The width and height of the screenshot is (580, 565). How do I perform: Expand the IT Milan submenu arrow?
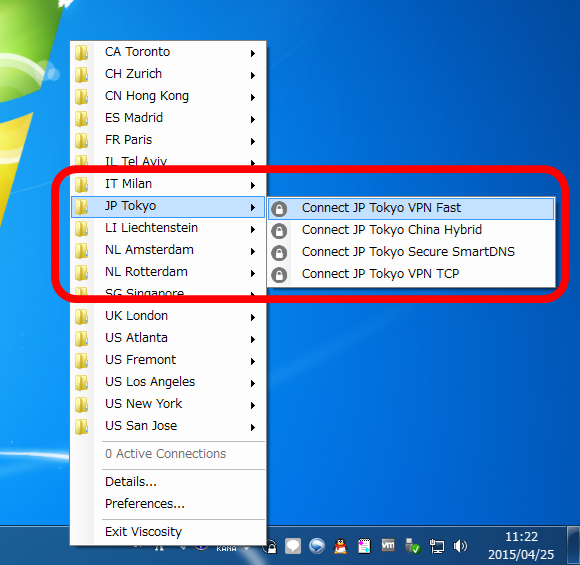coord(253,185)
